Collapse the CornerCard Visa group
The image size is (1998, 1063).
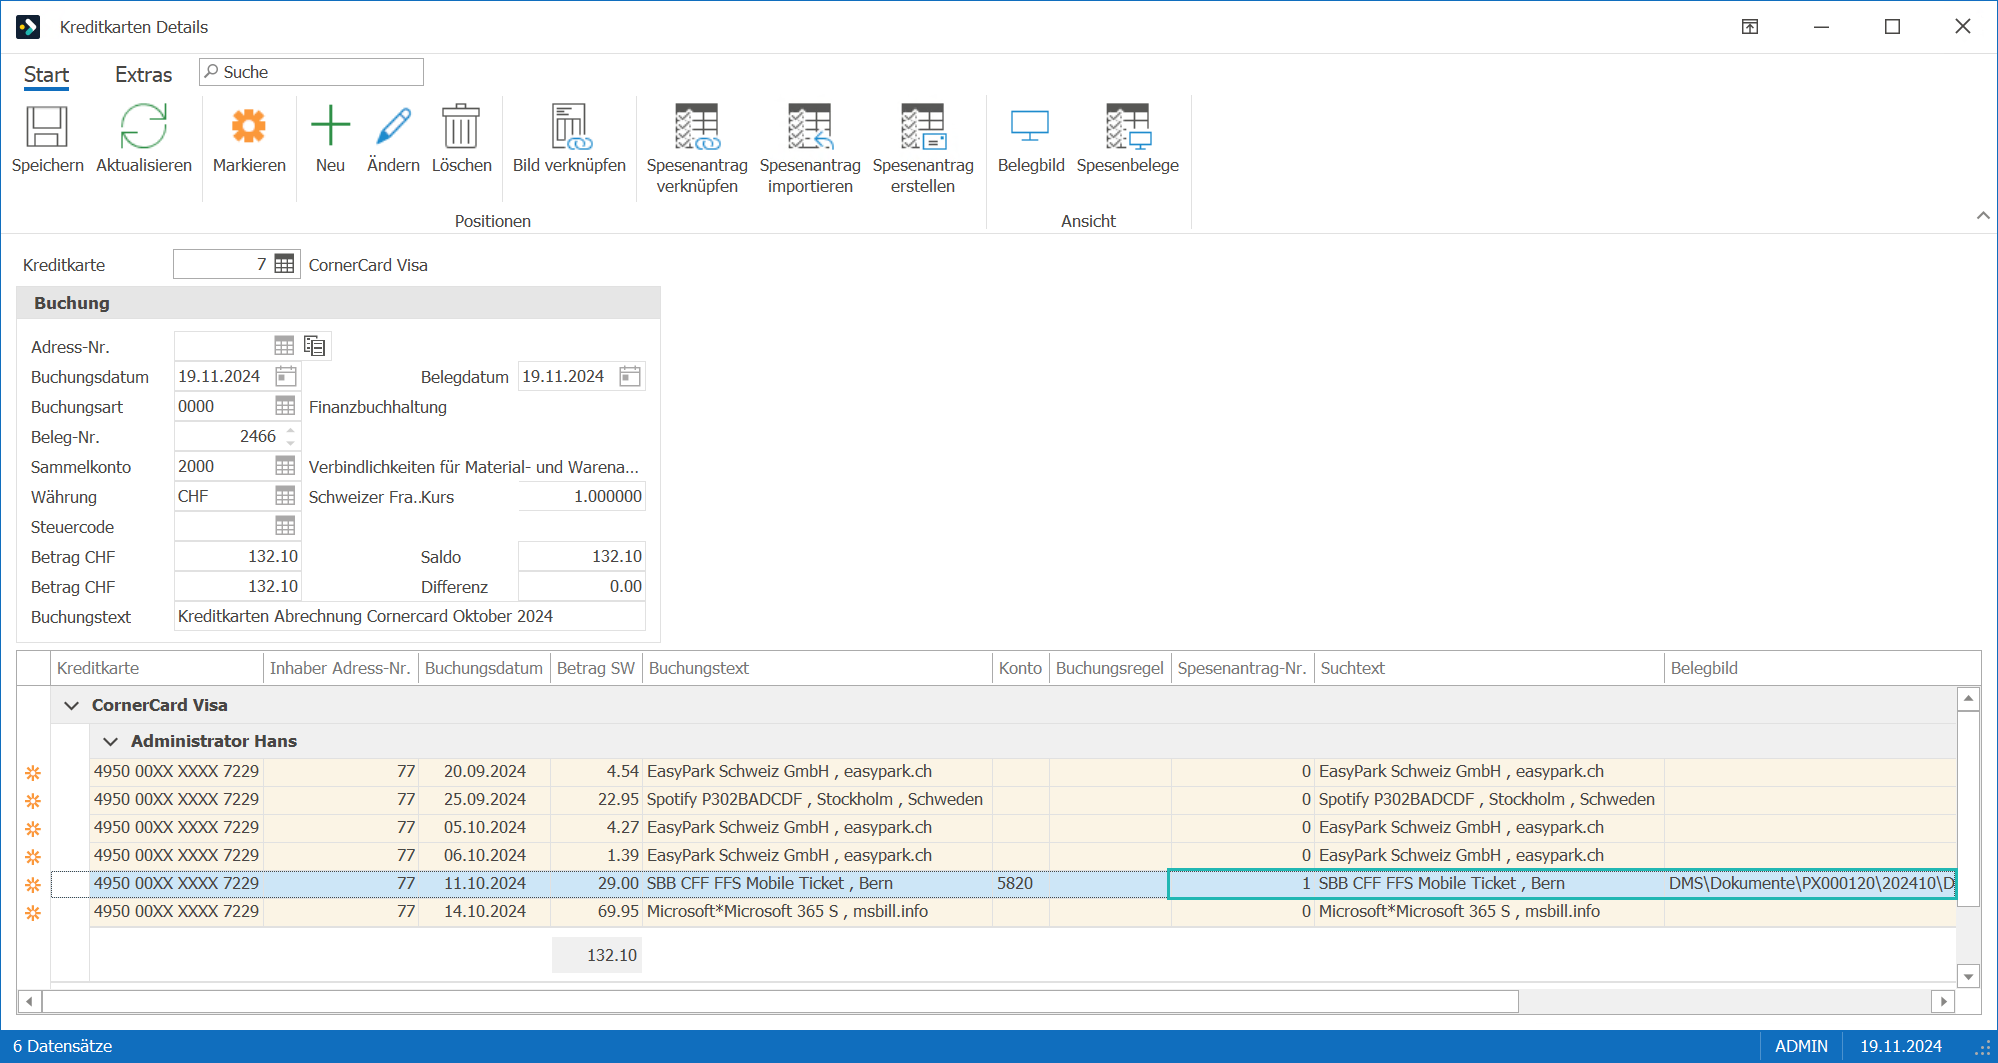71,705
